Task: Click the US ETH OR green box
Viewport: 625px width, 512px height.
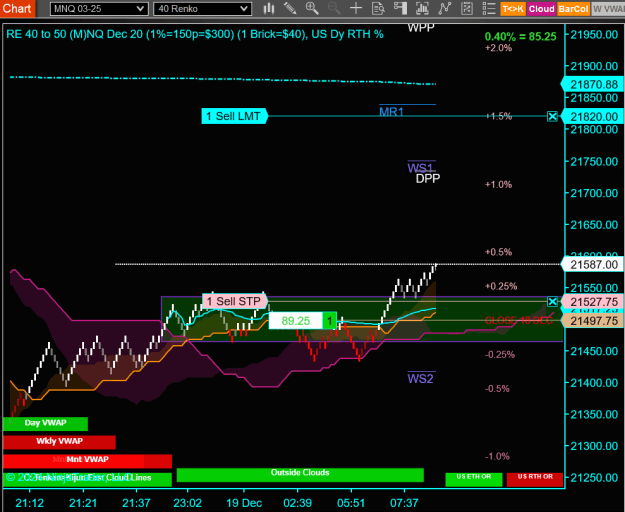Action: (x=474, y=479)
